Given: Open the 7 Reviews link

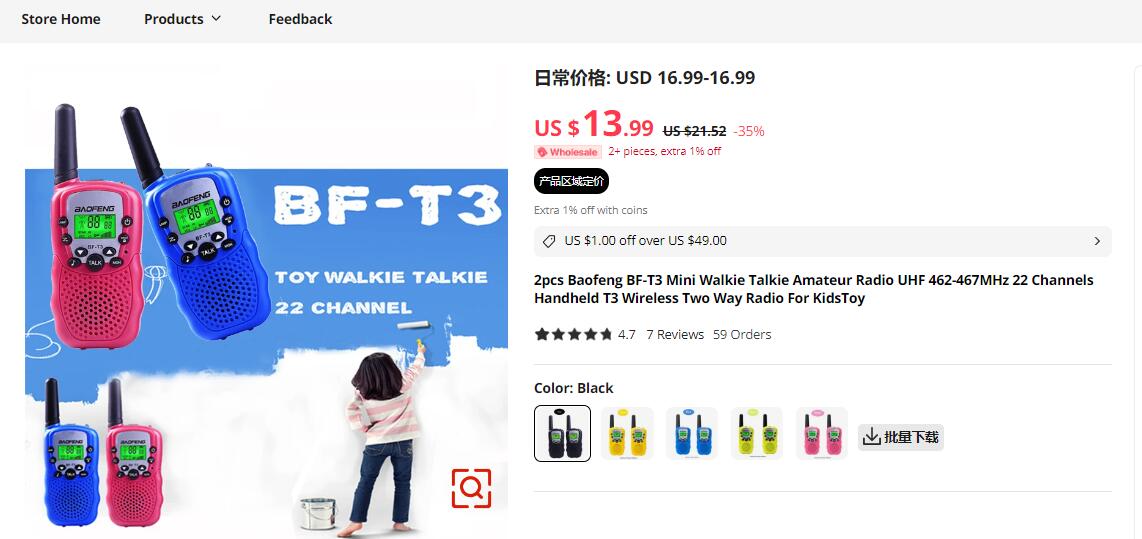Looking at the screenshot, I should [x=675, y=334].
